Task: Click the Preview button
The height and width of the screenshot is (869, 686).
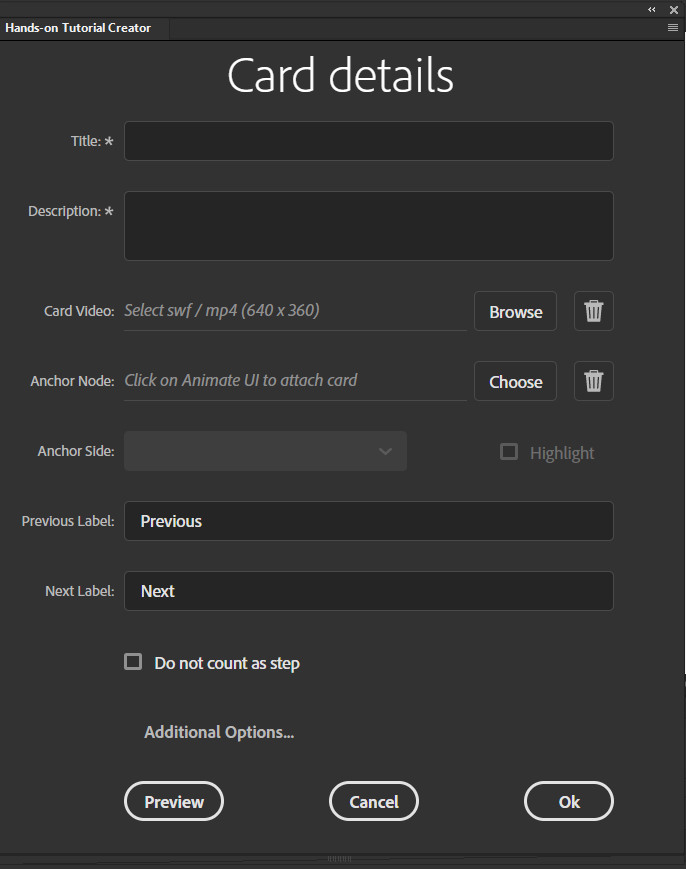Action: (174, 801)
